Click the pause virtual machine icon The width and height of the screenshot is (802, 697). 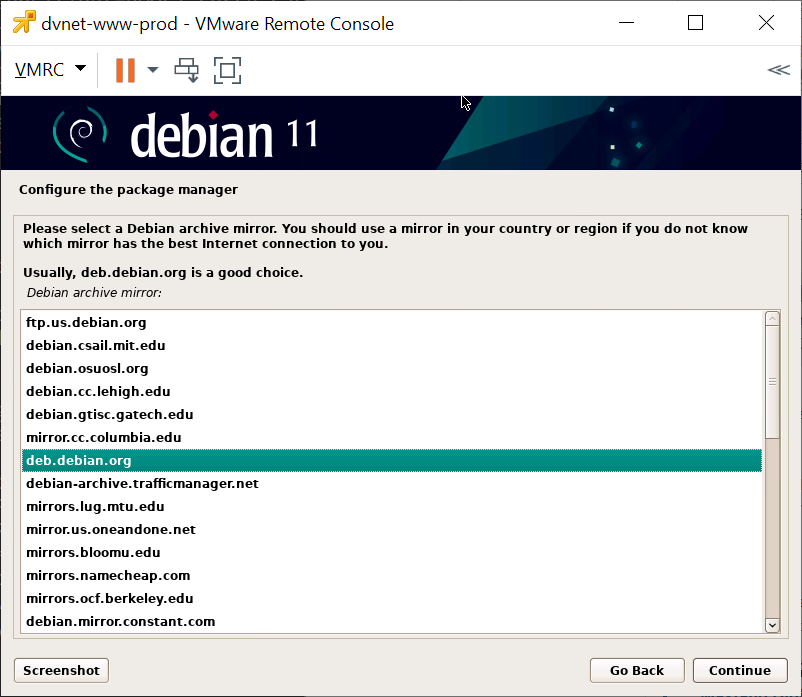pos(125,70)
